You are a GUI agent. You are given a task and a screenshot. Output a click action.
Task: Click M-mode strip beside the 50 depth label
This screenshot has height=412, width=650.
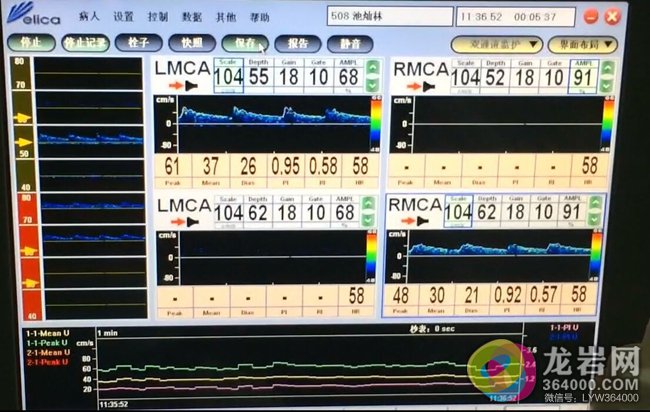[x=90, y=141]
